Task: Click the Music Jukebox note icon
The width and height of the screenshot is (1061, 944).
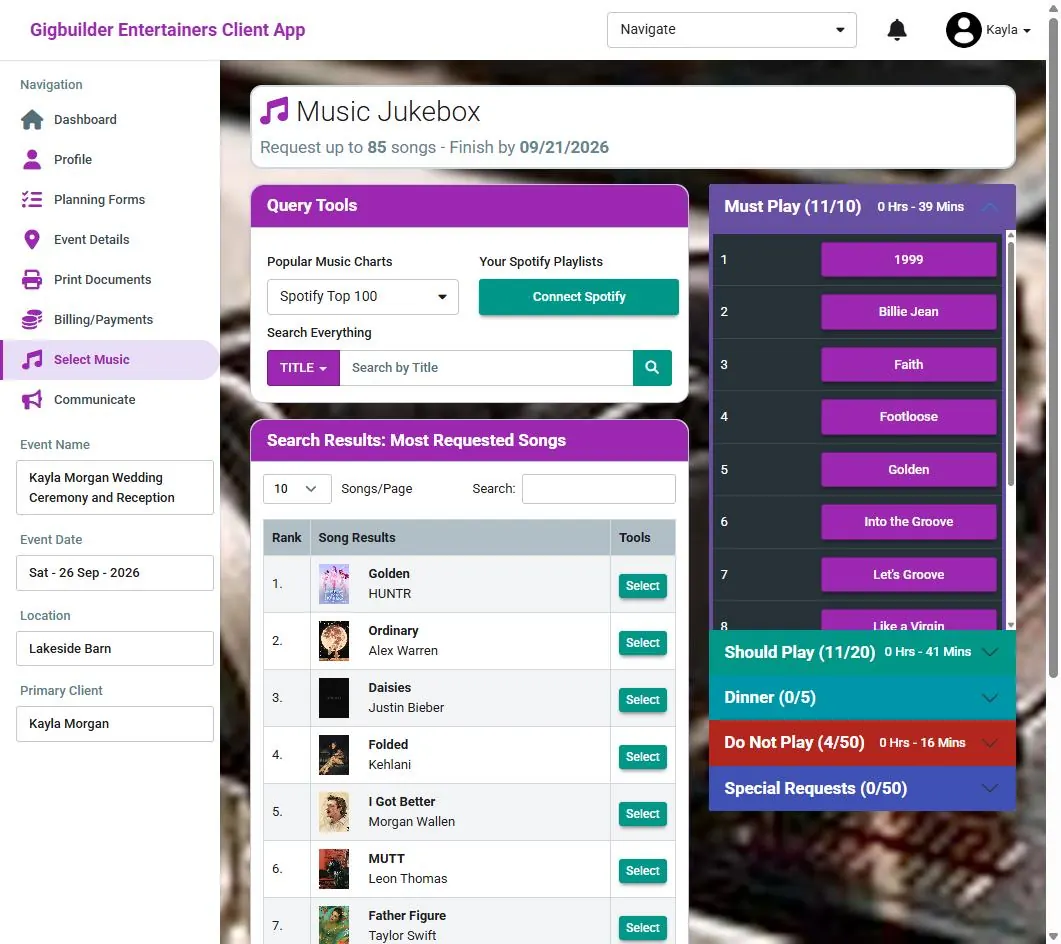Action: tap(275, 111)
